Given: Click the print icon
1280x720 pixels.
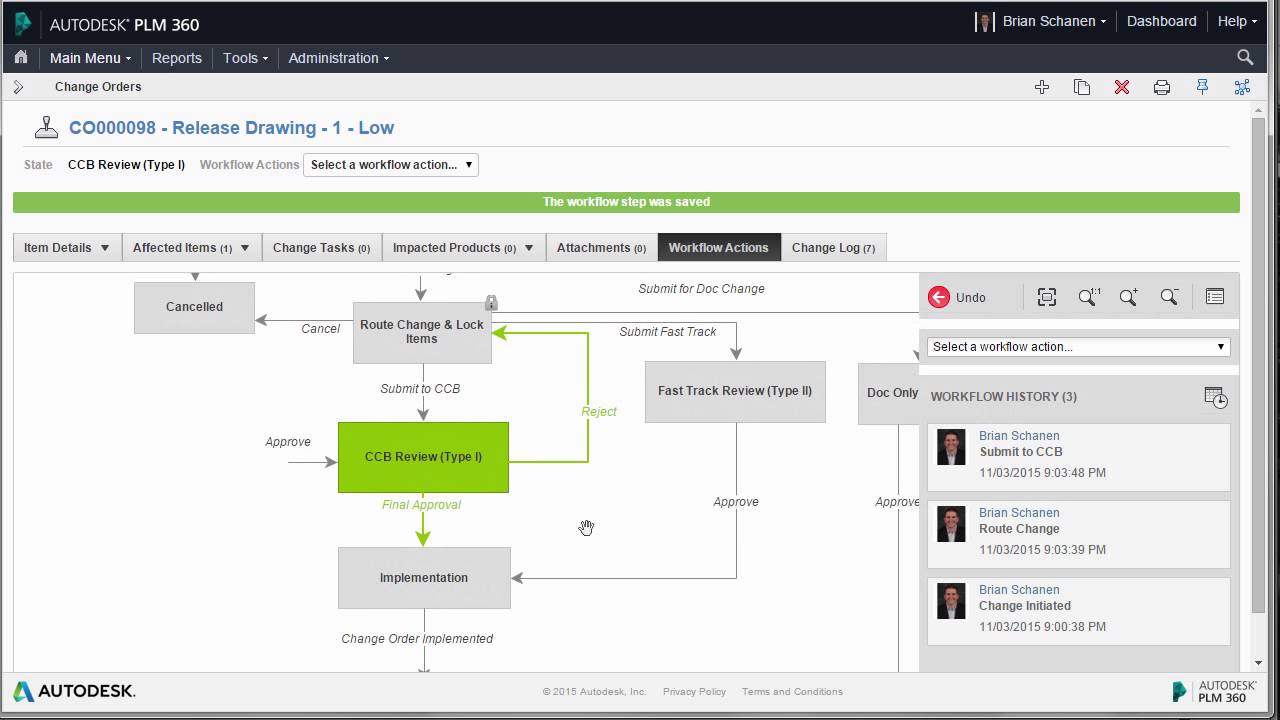Looking at the screenshot, I should coord(1162,87).
